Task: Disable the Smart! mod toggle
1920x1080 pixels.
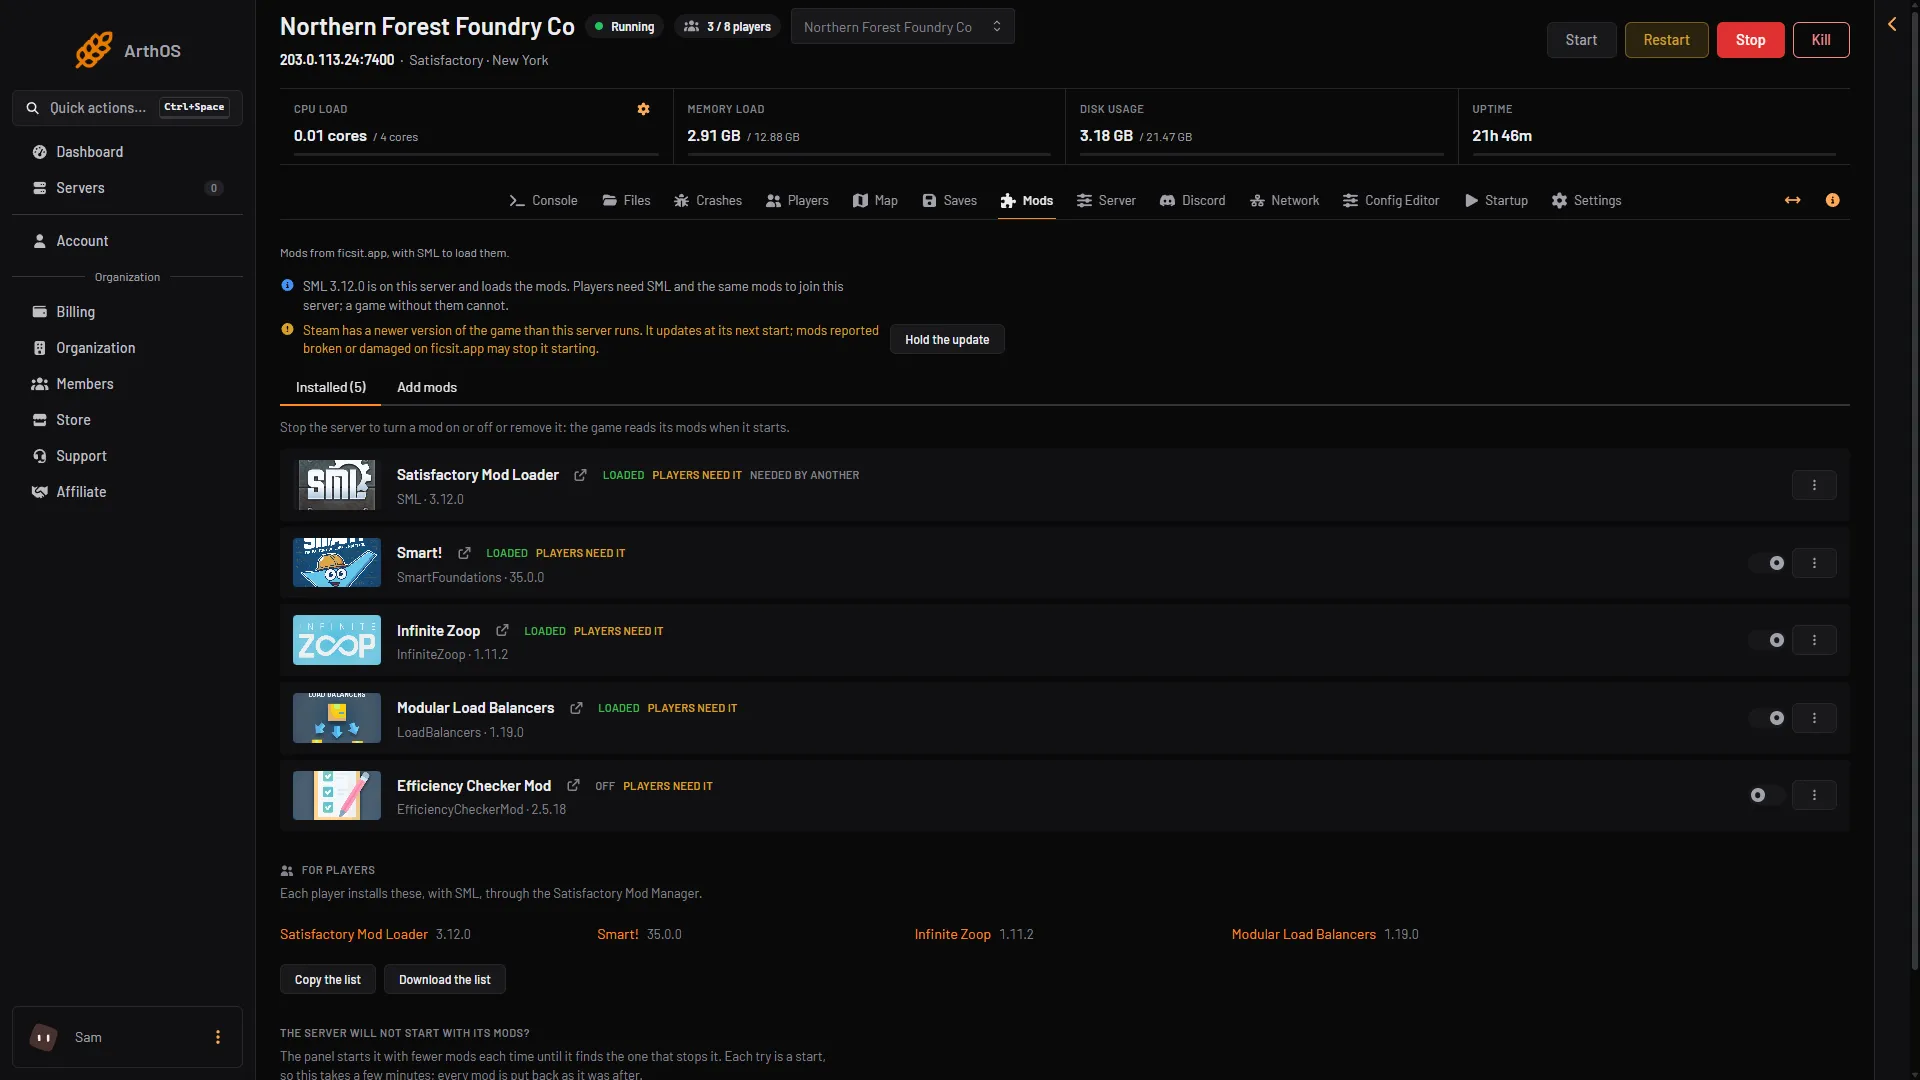Action: (x=1767, y=563)
